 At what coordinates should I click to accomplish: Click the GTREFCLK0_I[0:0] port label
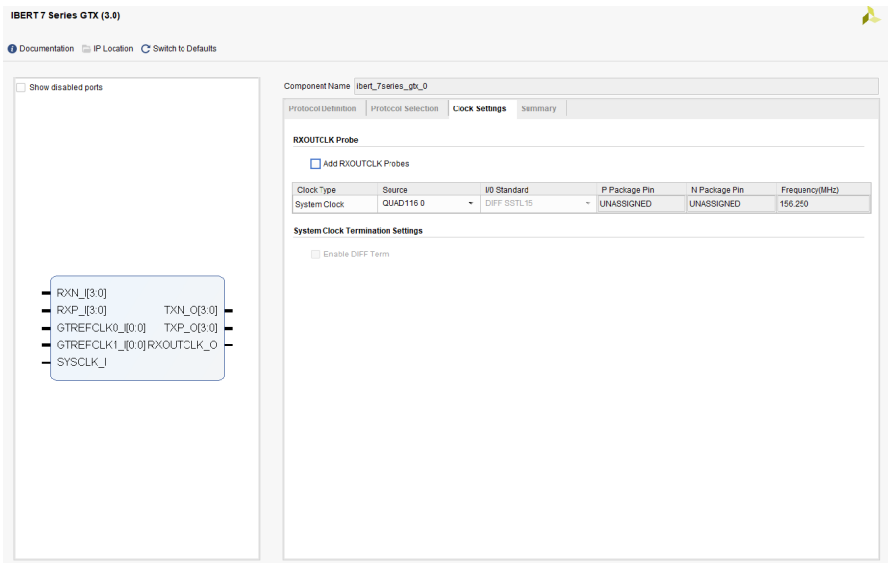click(x=101, y=327)
